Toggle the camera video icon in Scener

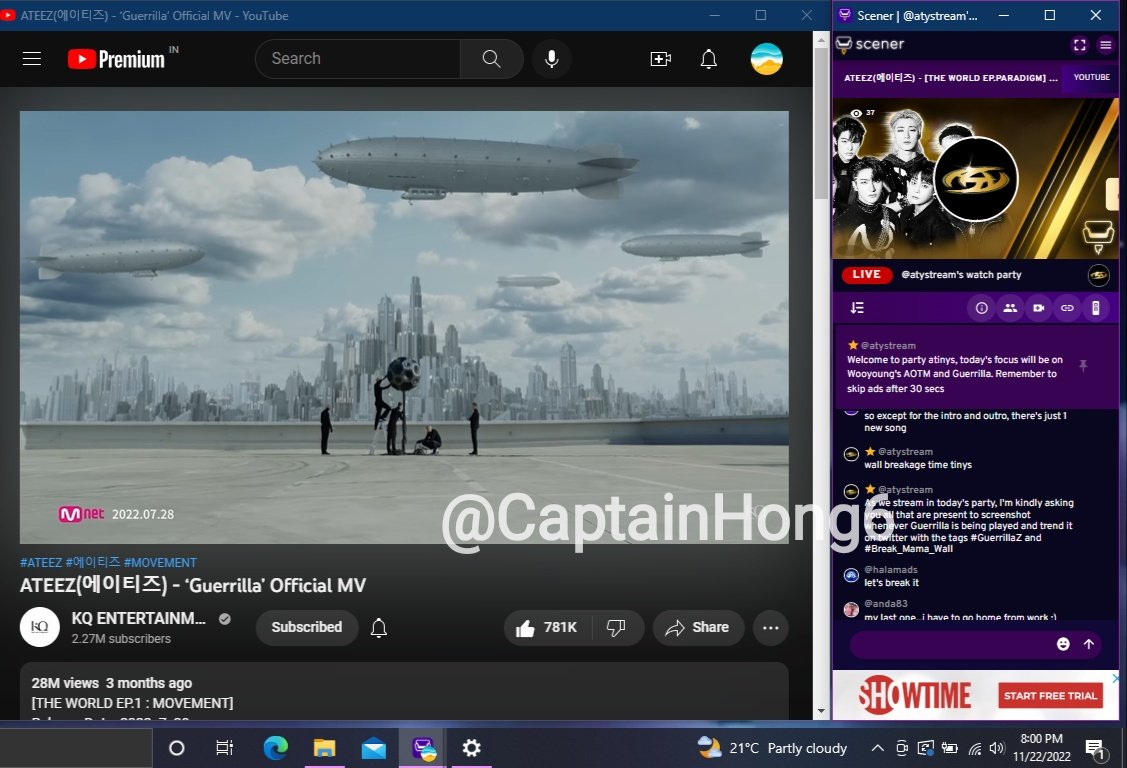click(1039, 308)
